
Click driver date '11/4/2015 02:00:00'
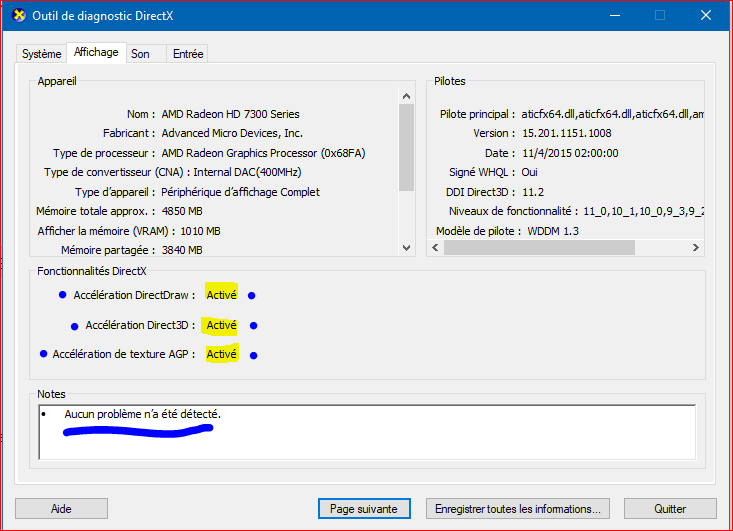point(570,153)
